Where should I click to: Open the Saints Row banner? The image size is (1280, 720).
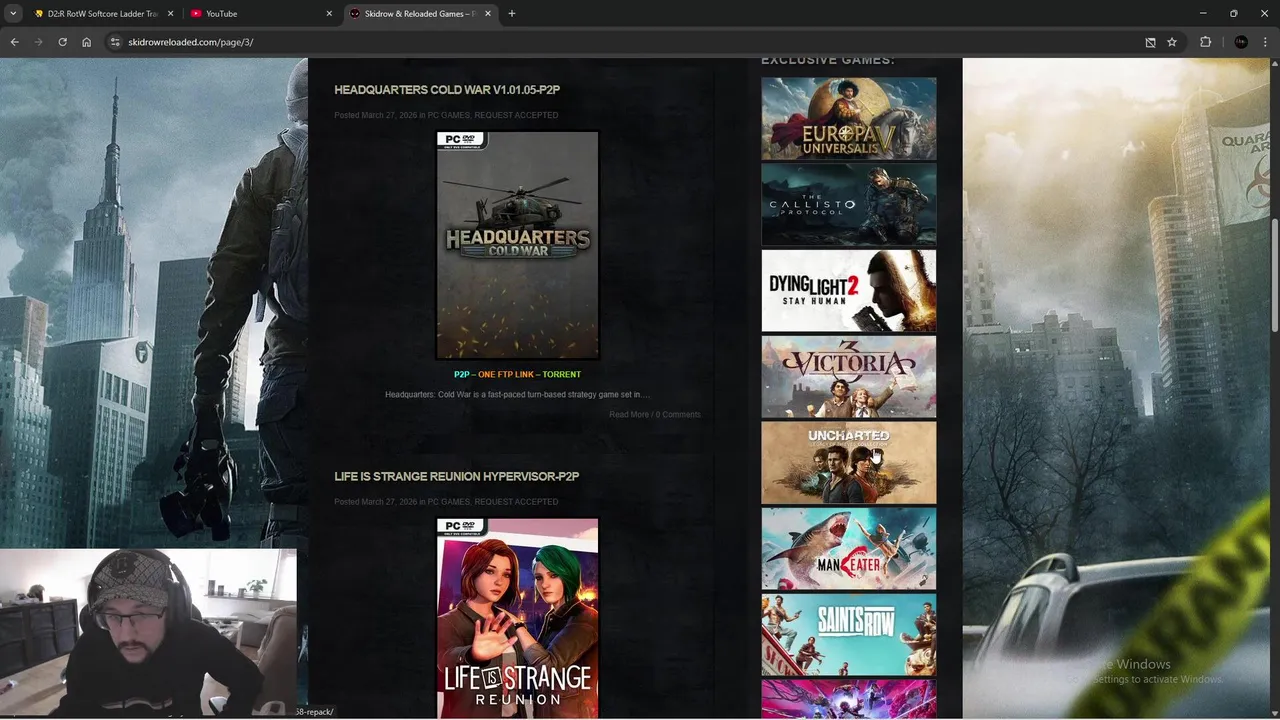[849, 634]
